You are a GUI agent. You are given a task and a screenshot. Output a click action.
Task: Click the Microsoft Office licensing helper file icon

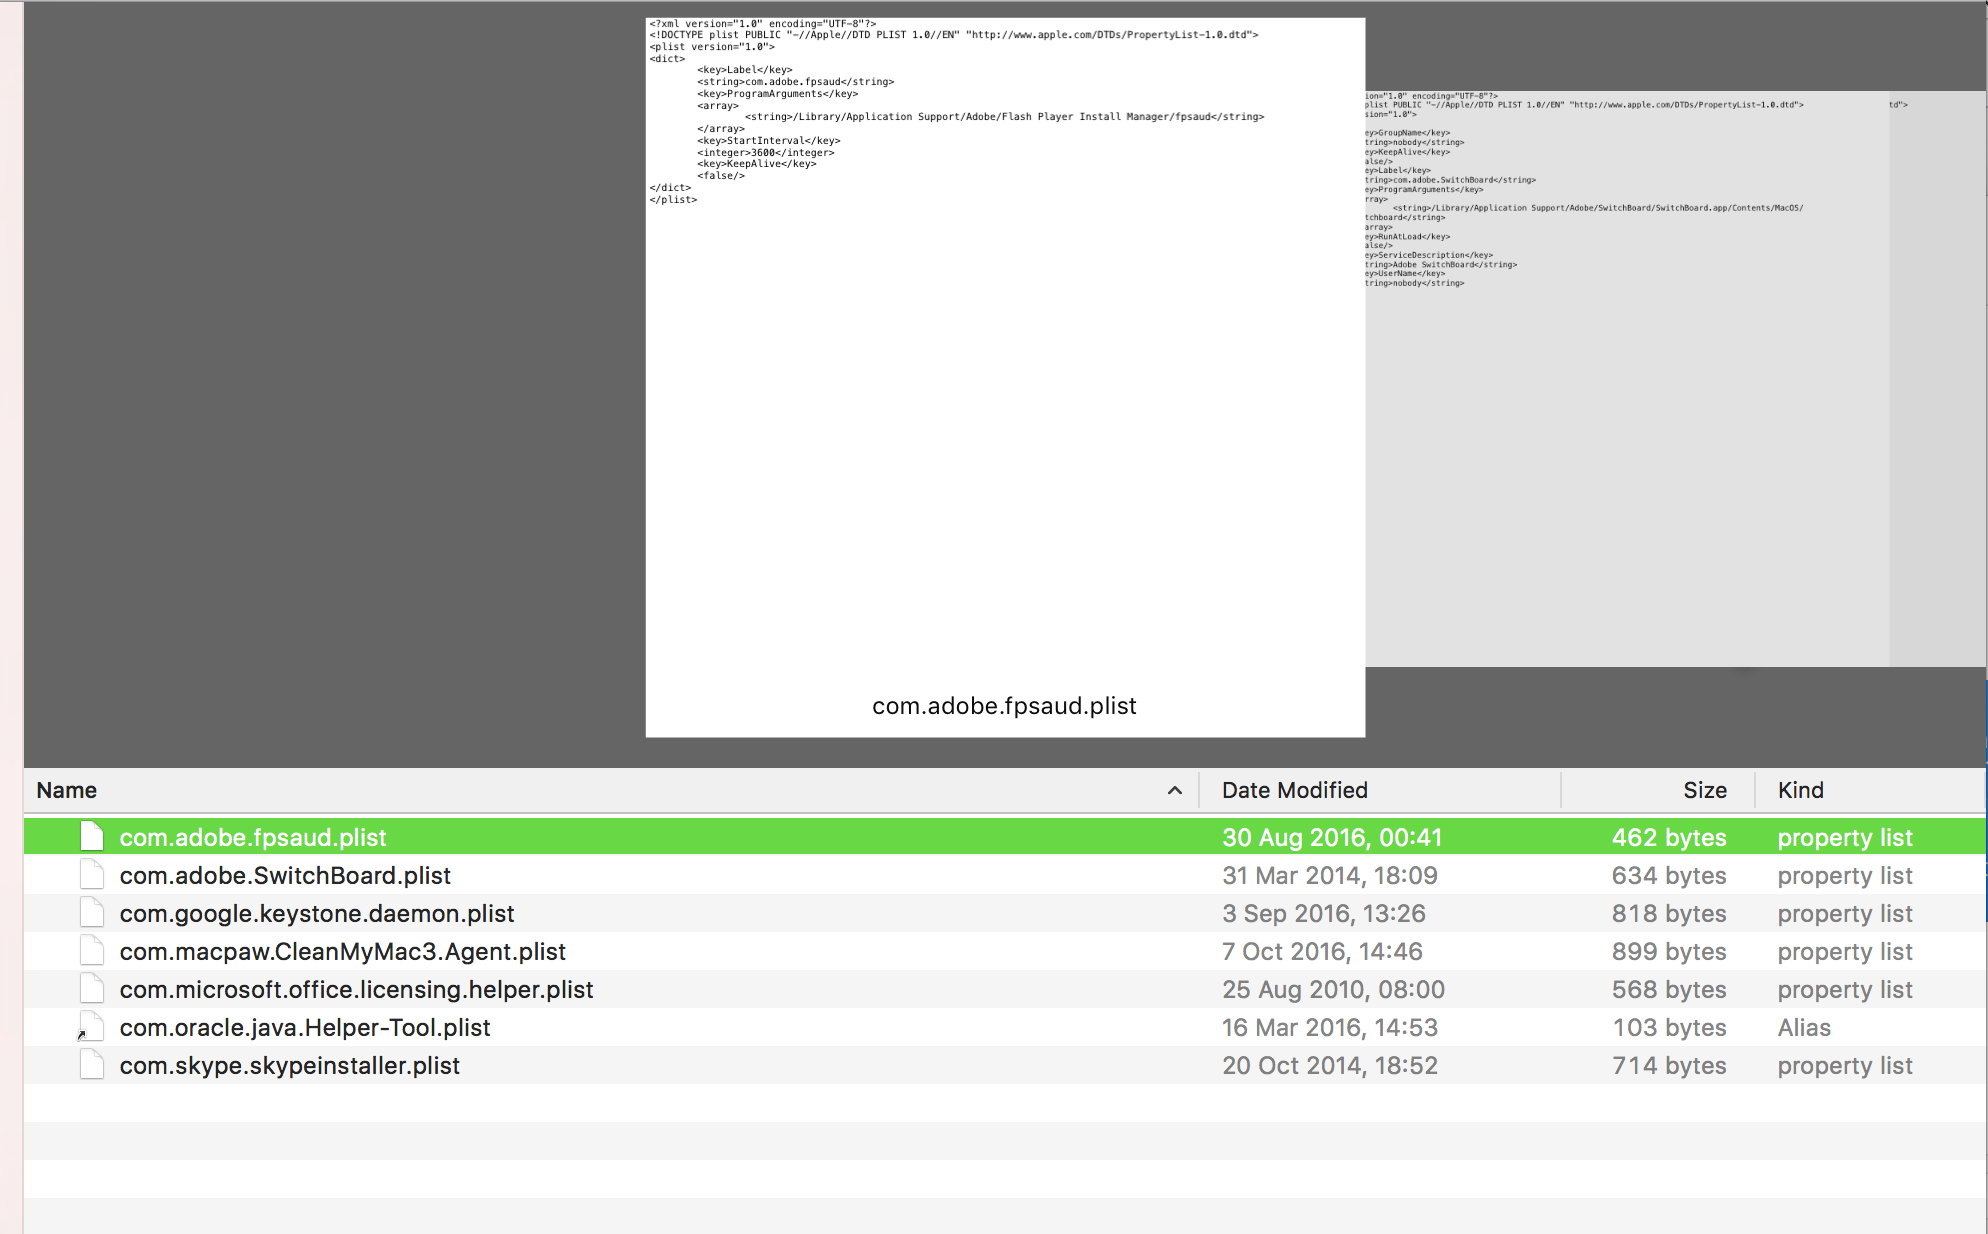click(92, 989)
